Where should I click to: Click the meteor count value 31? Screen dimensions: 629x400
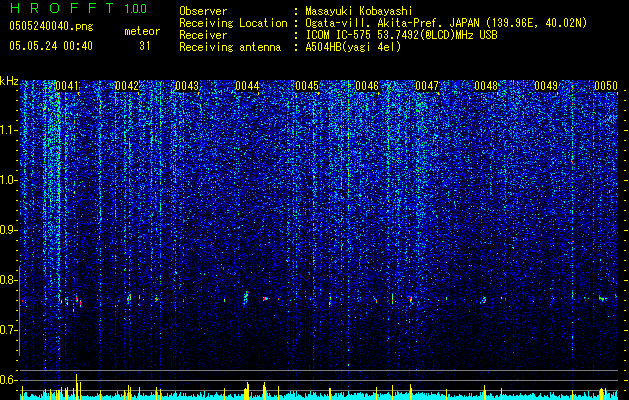click(145, 46)
